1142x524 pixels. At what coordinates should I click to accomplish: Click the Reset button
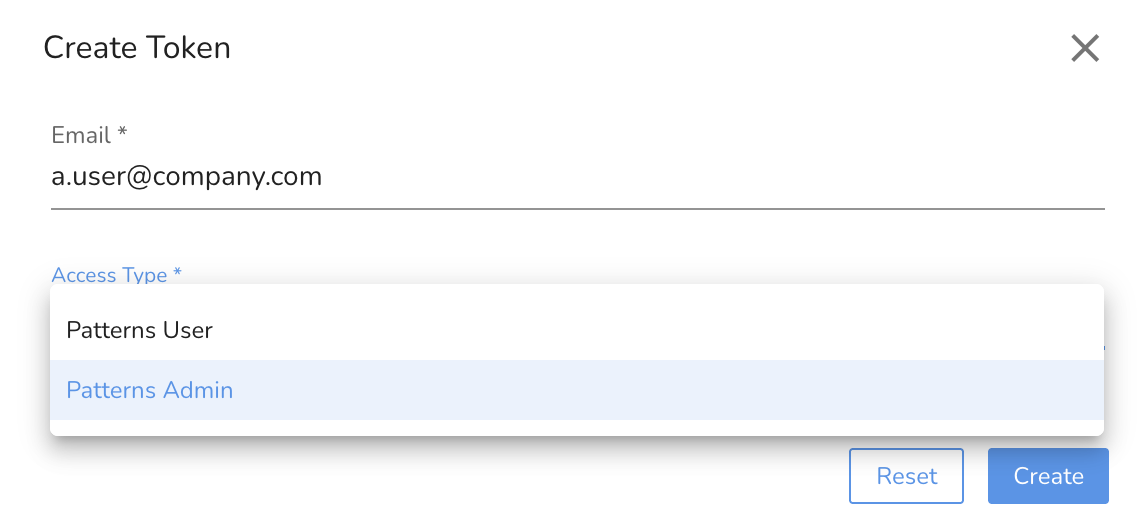point(906,476)
